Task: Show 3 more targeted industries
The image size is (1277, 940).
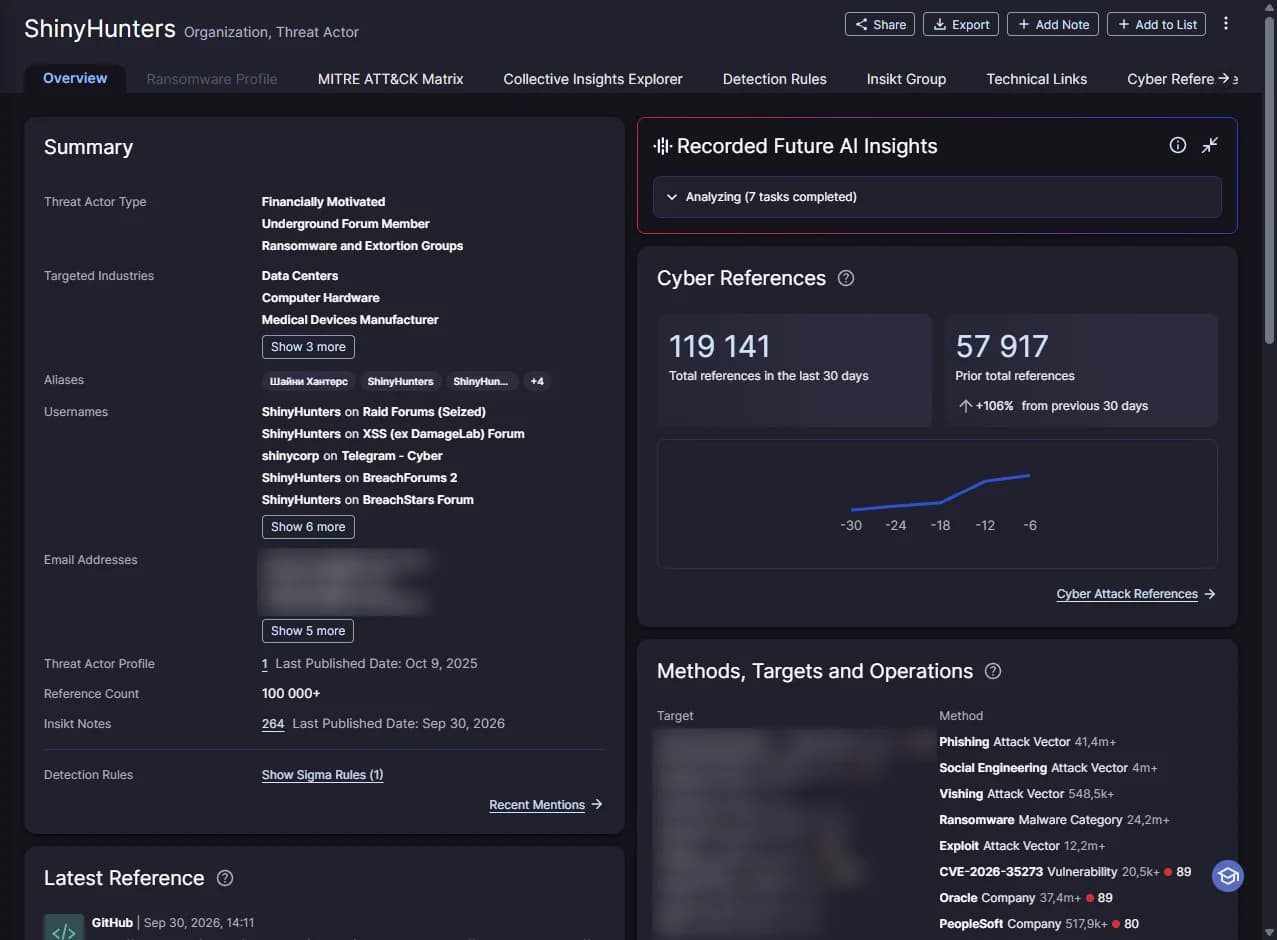Action: (308, 347)
